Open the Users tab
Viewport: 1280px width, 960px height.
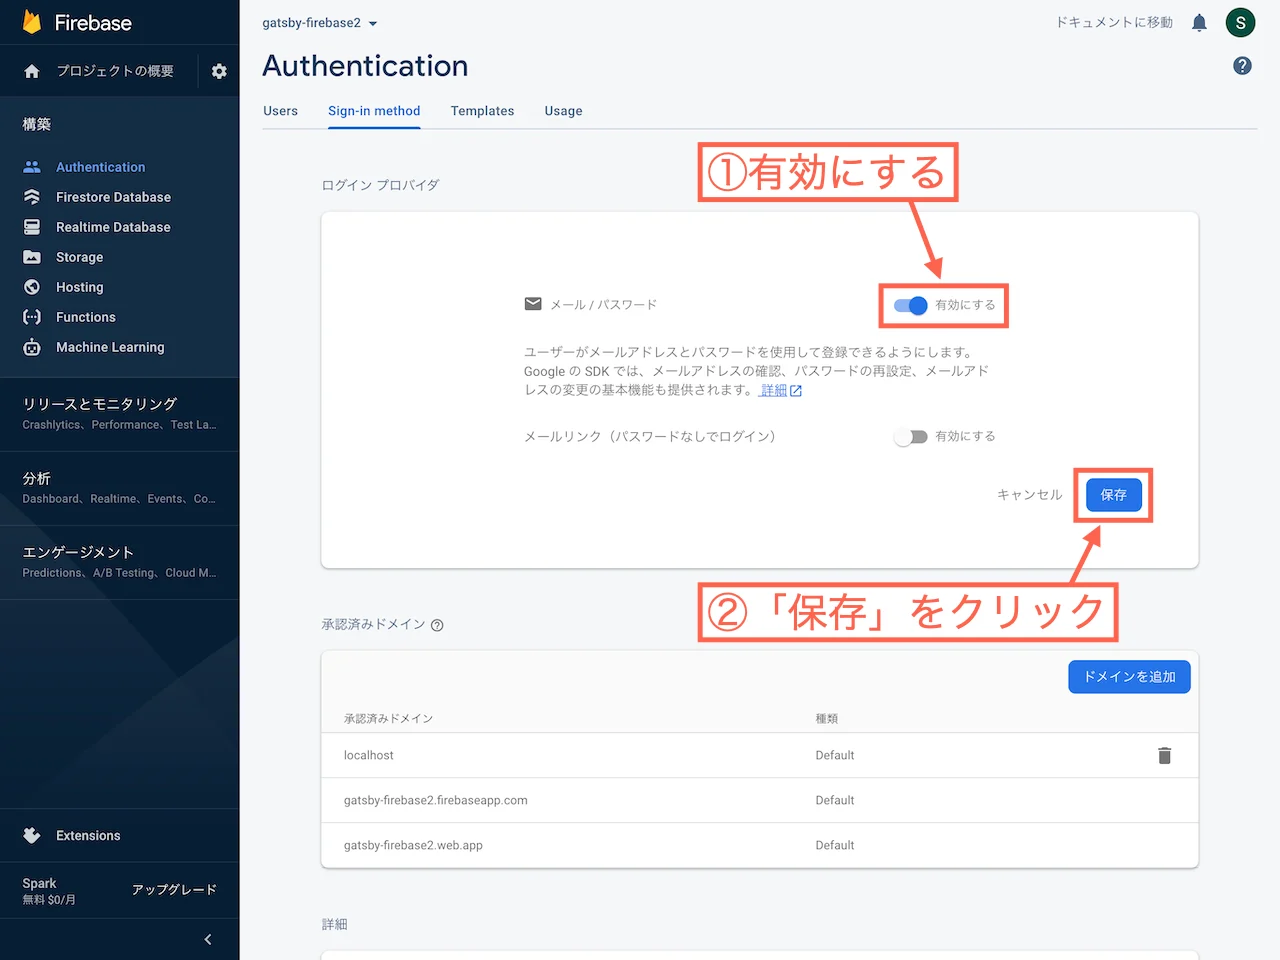(x=280, y=111)
